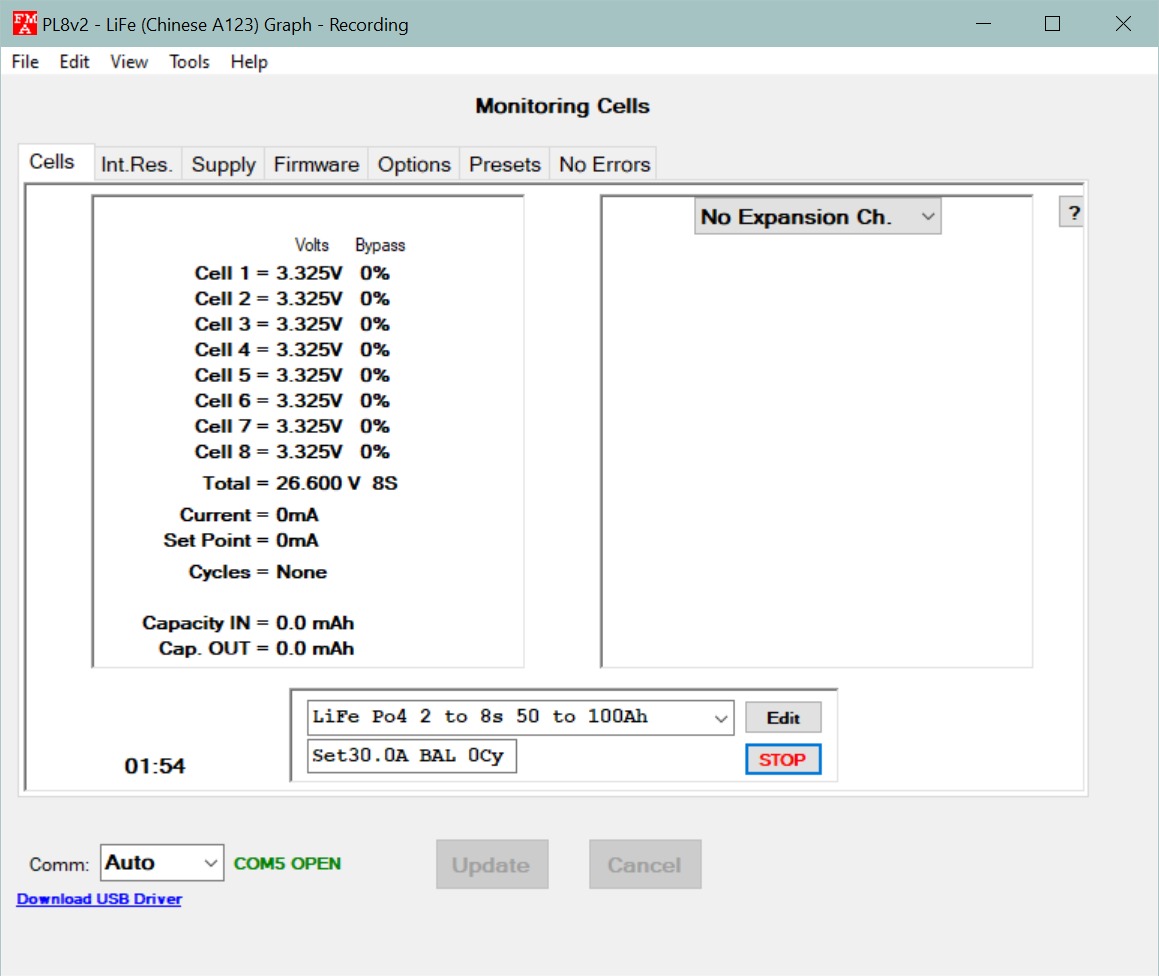Expand the LiFe Po4 preset dropdown
The width and height of the screenshot is (1159, 976).
[x=520, y=717]
